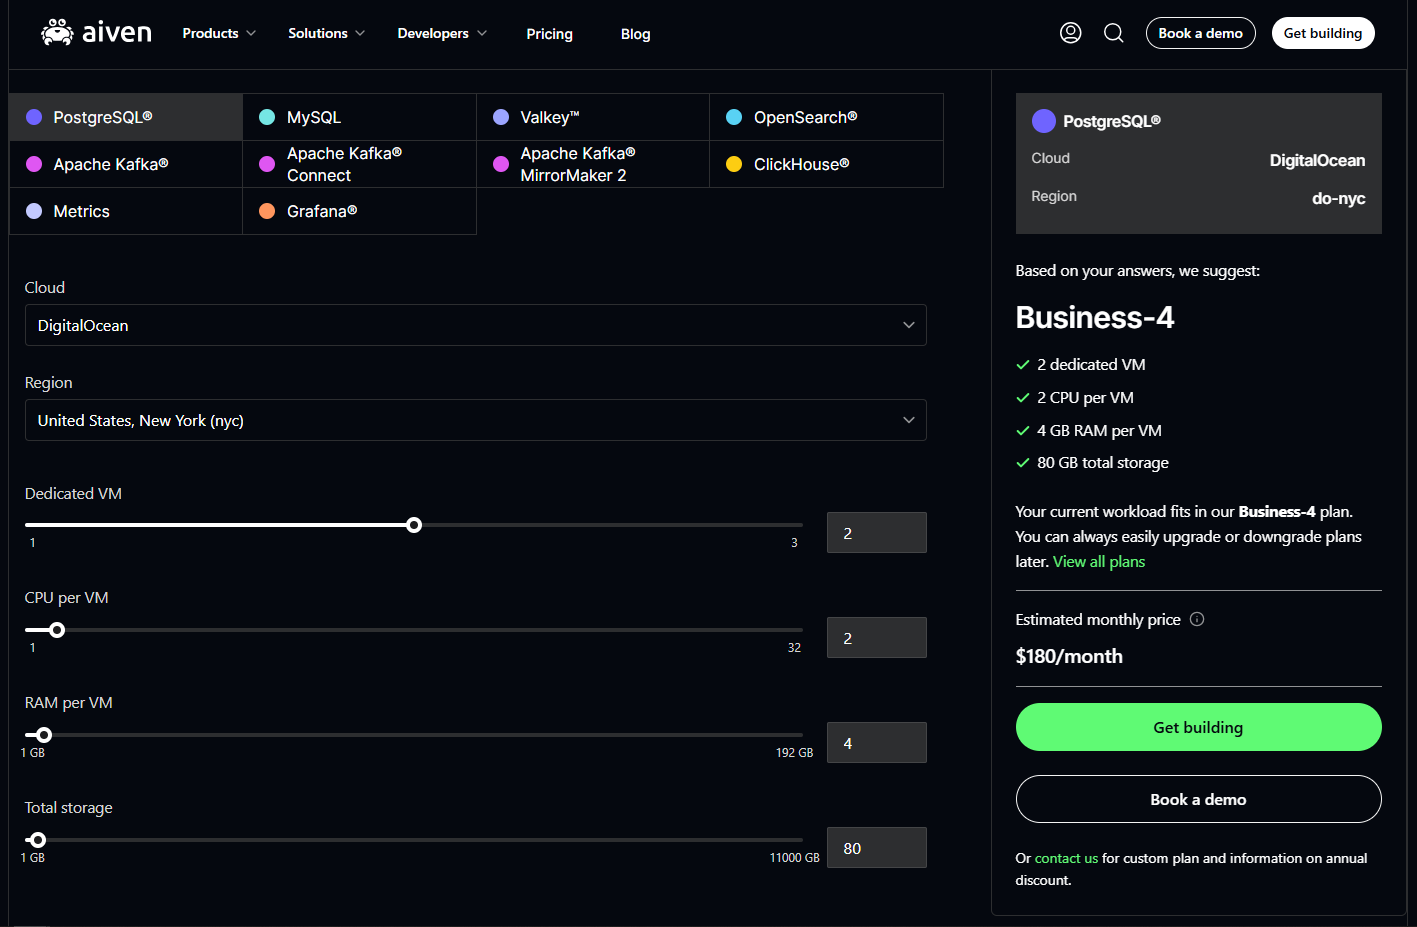This screenshot has width=1417, height=927.
Task: Select the Apache Kafka Connect option
Action: tap(360, 164)
